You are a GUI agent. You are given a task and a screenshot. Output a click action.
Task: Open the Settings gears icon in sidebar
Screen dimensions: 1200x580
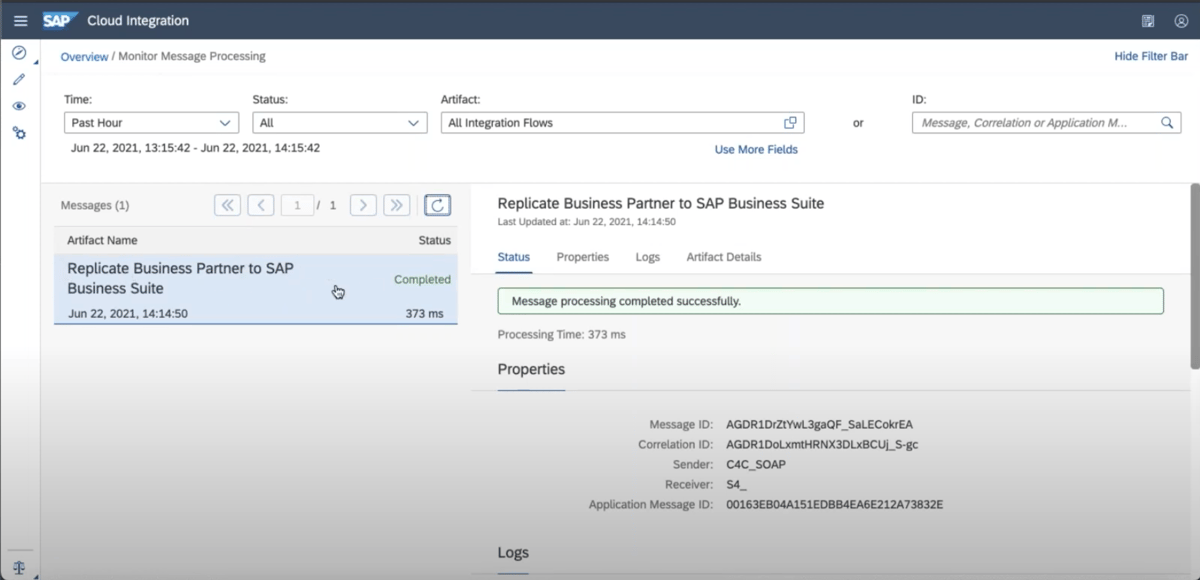19,132
